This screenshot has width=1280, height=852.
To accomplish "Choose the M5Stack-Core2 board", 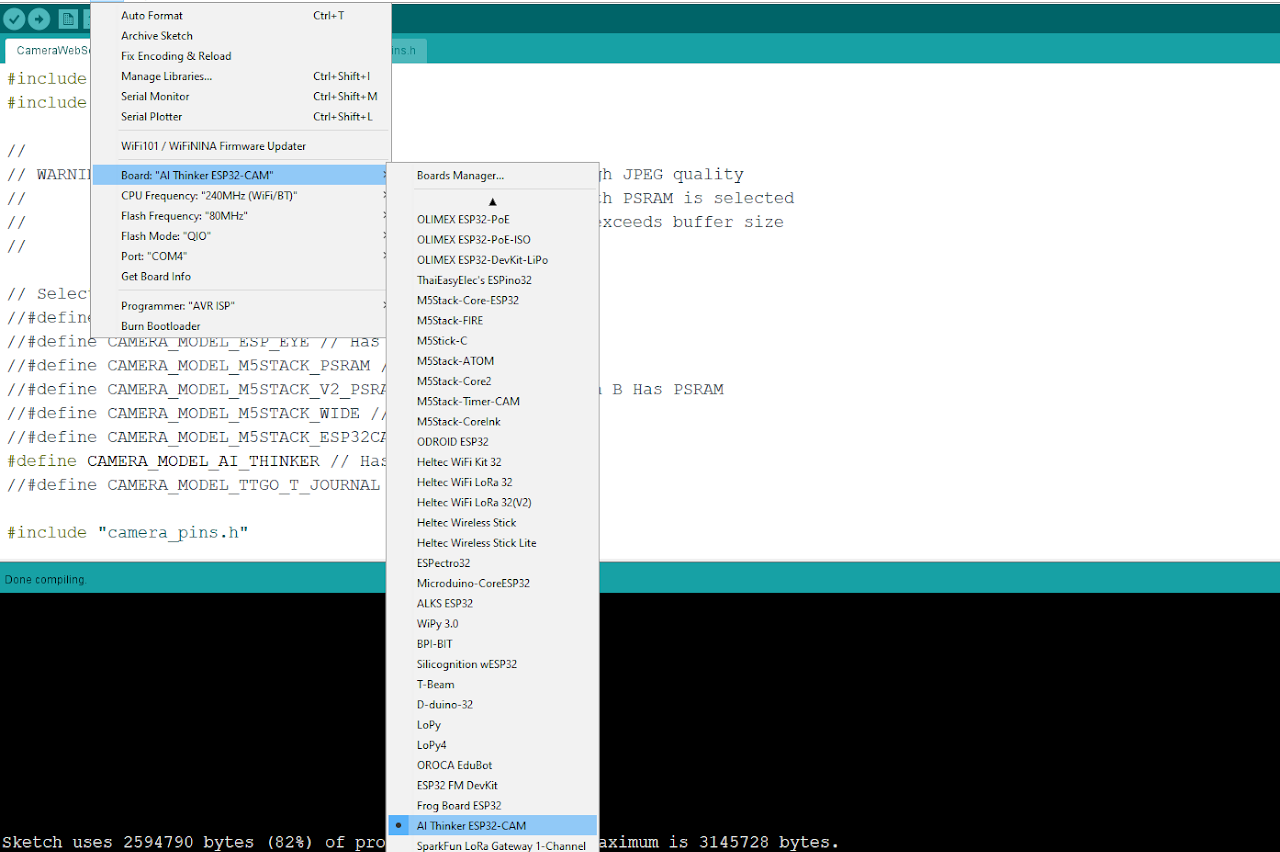I will pos(493,381).
